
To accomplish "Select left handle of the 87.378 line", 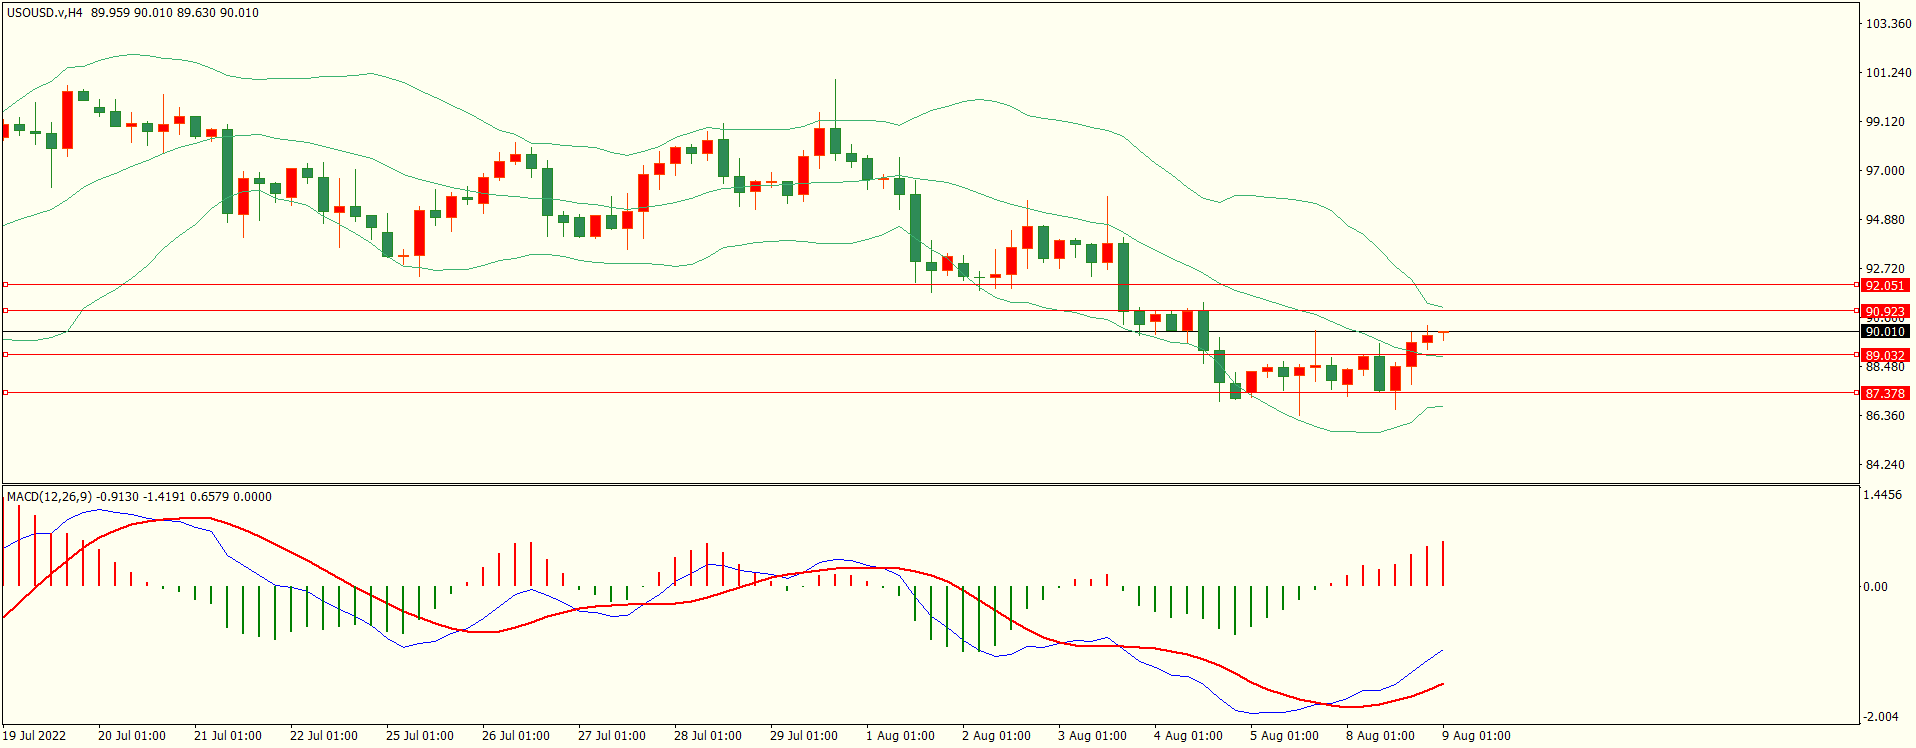I will click(x=6, y=393).
